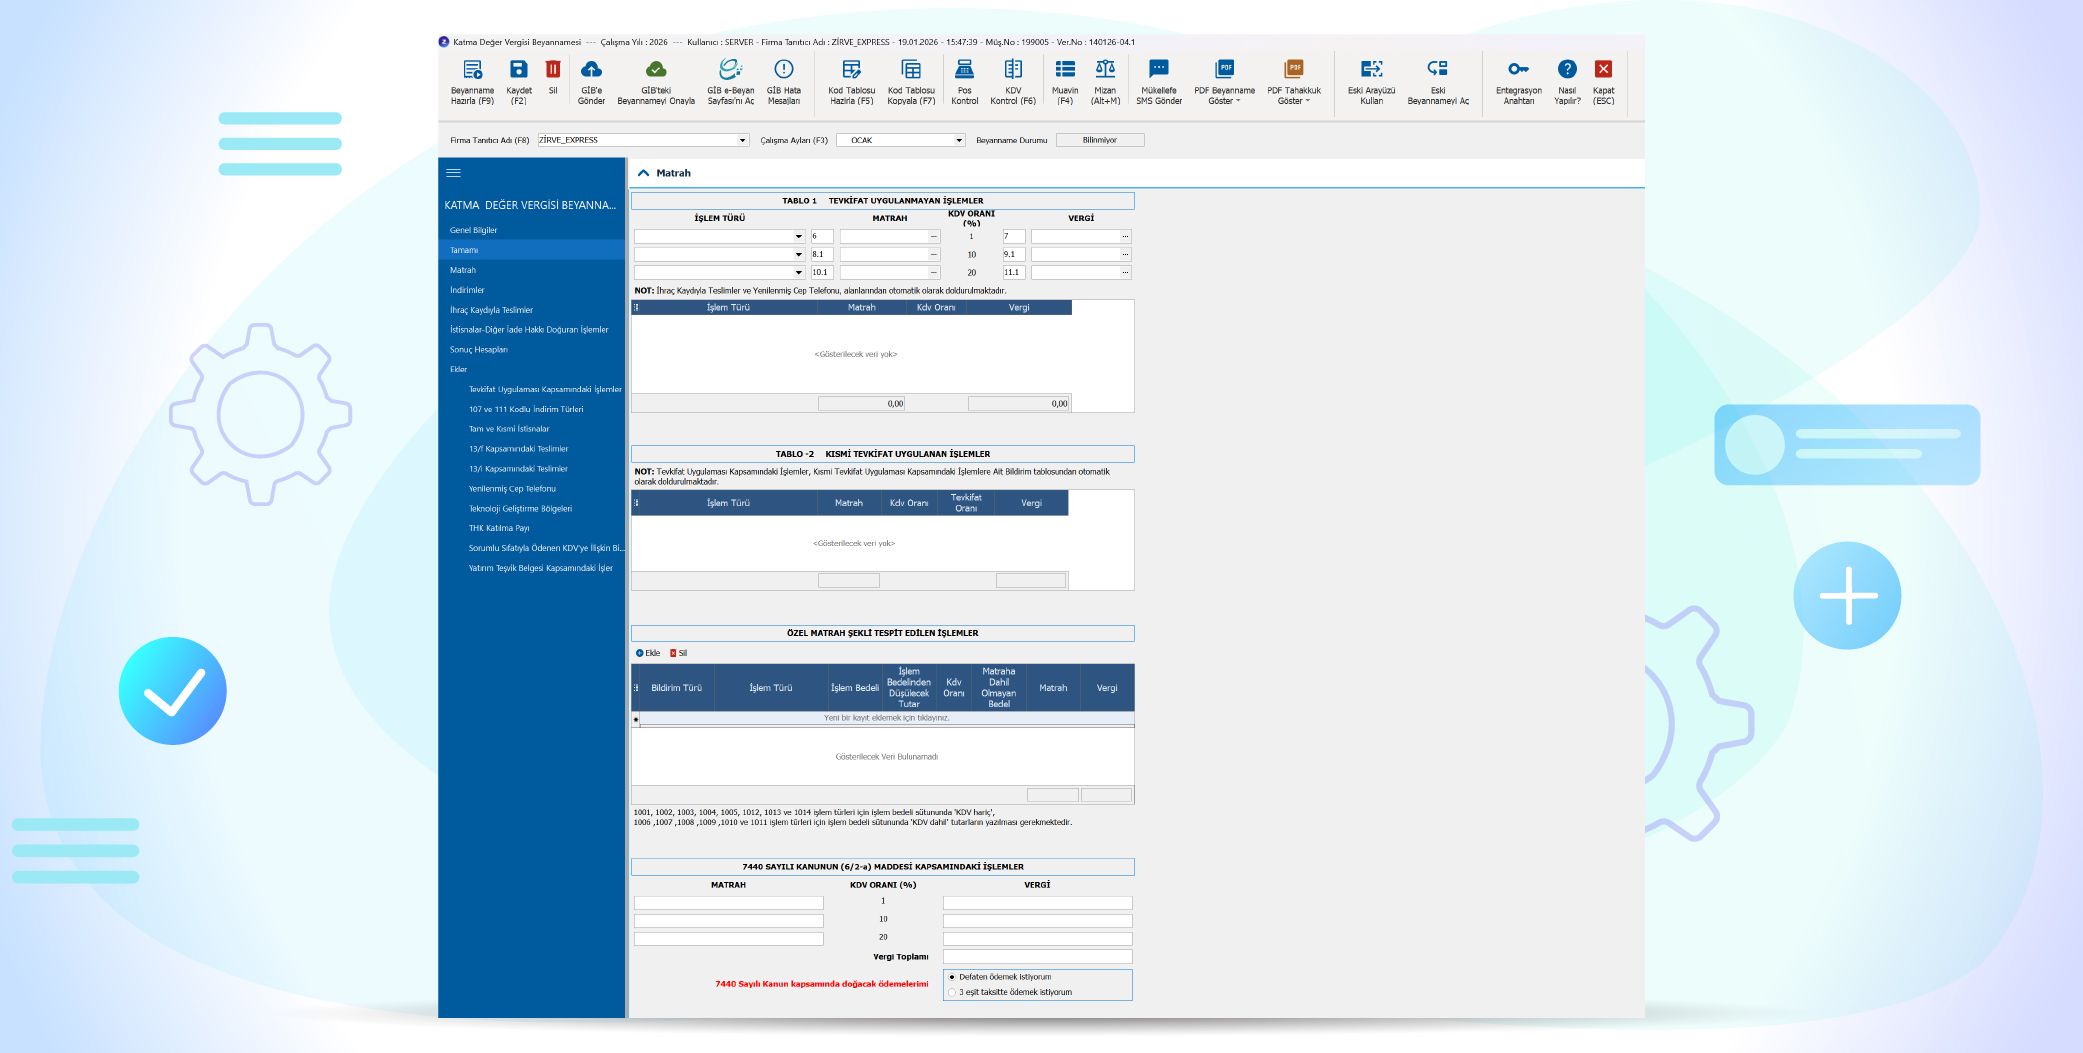The image size is (2083, 1053).
Task: Open Muavin (F4) list
Action: pyautogui.click(x=1065, y=69)
